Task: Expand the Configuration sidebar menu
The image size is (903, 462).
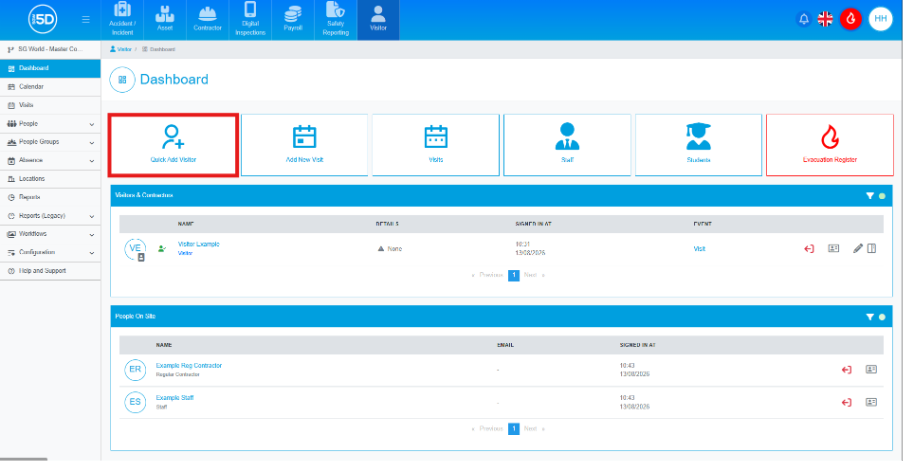Action: point(50,252)
